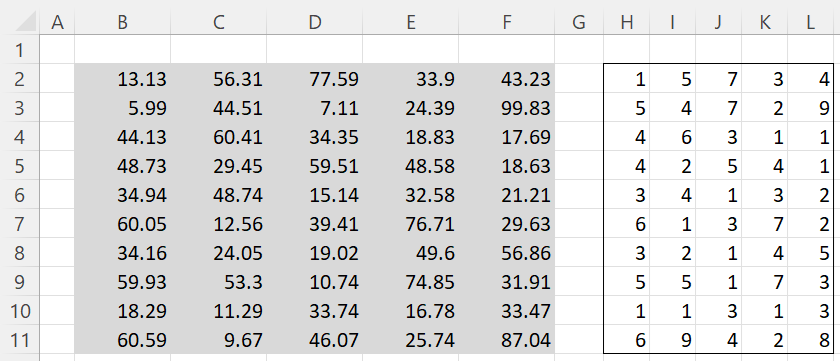Click cell I11 containing 9
Screen dimensions: 840x361
click(x=672, y=339)
